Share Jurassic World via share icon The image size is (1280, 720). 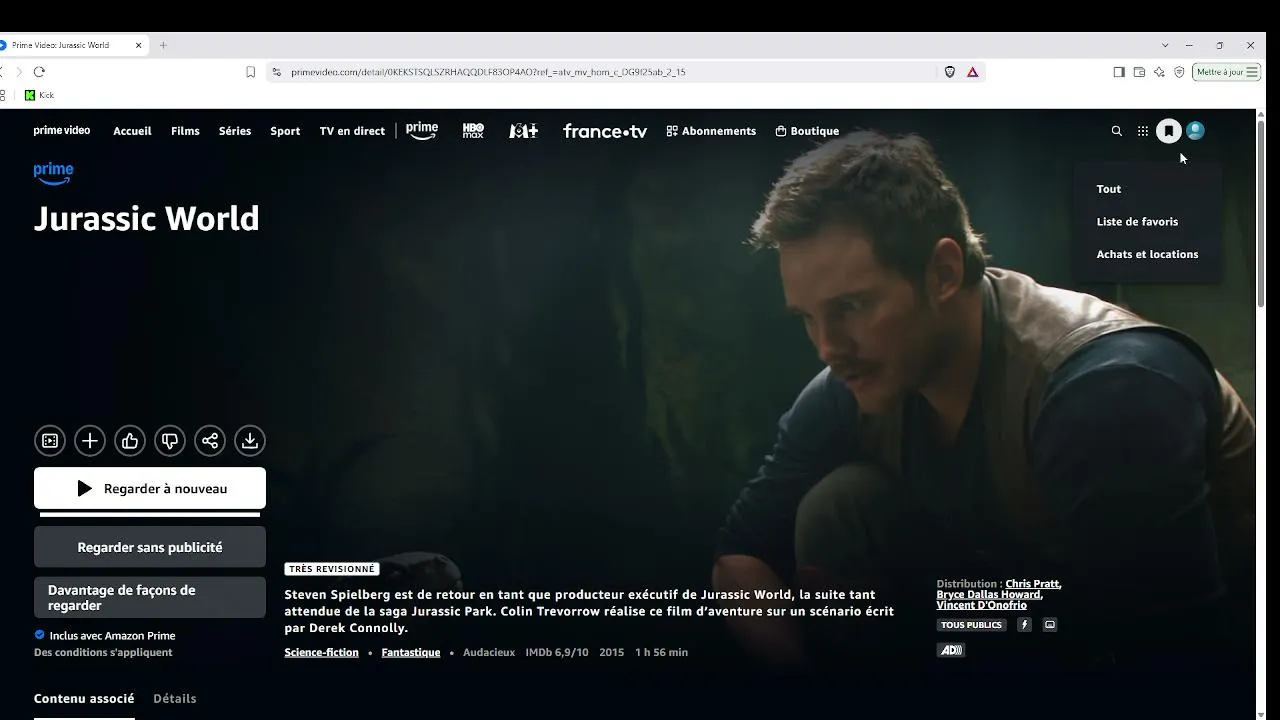[210, 441]
